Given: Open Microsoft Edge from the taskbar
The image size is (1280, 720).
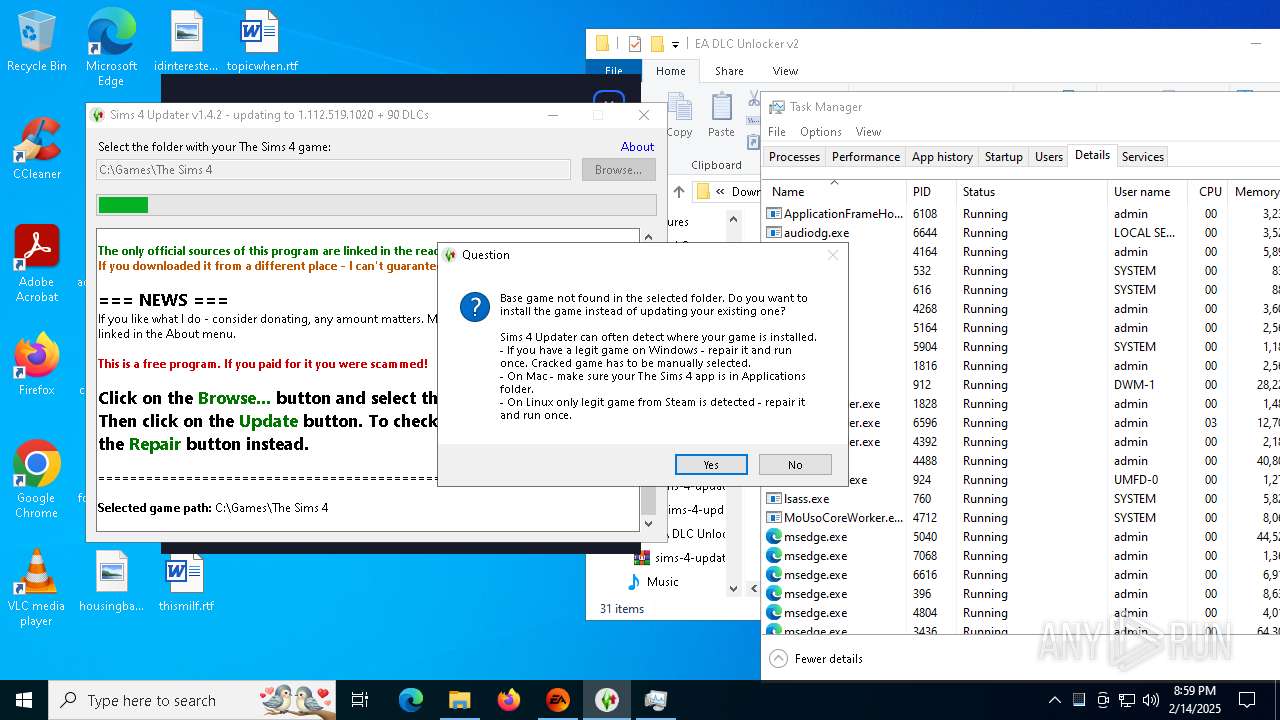Looking at the screenshot, I should pyautogui.click(x=411, y=700).
